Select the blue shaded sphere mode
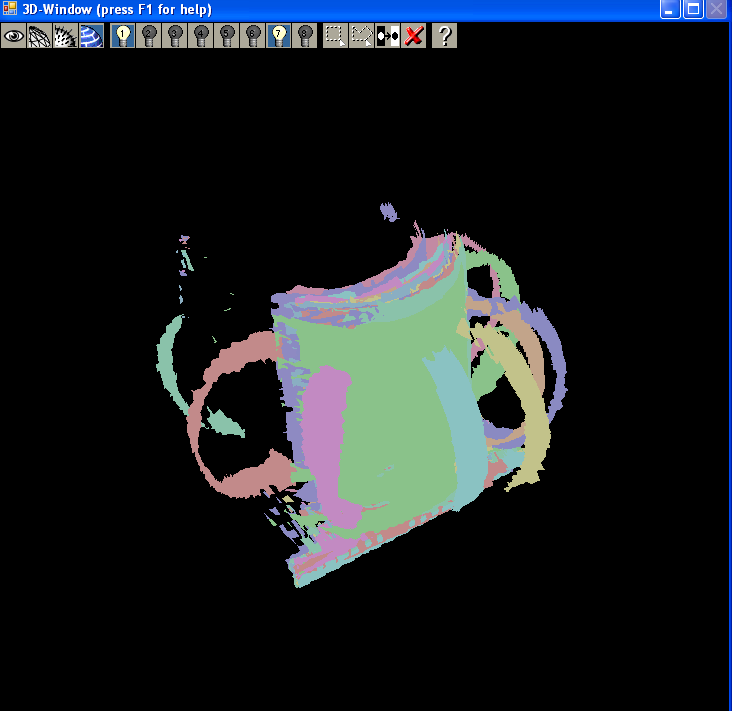The height and width of the screenshot is (711, 732). point(92,35)
